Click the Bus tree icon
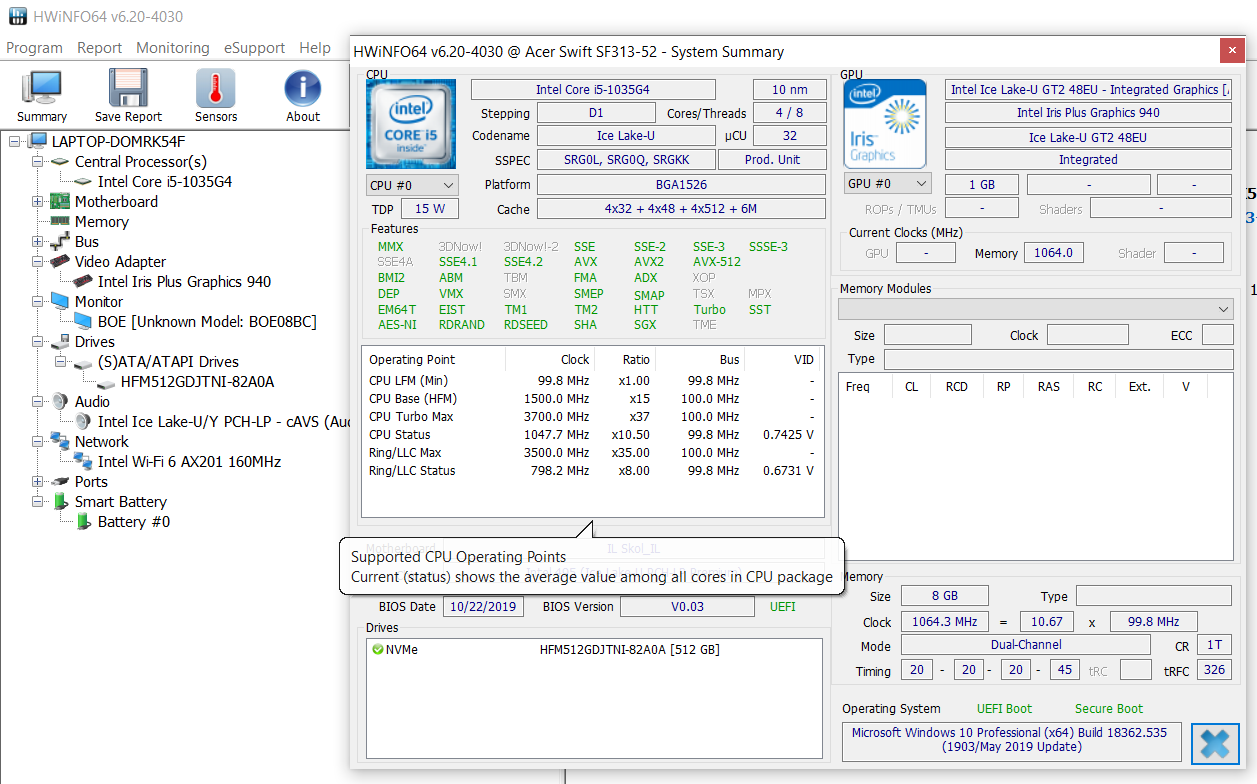Screen dimensions: 1257x784 click(62, 241)
